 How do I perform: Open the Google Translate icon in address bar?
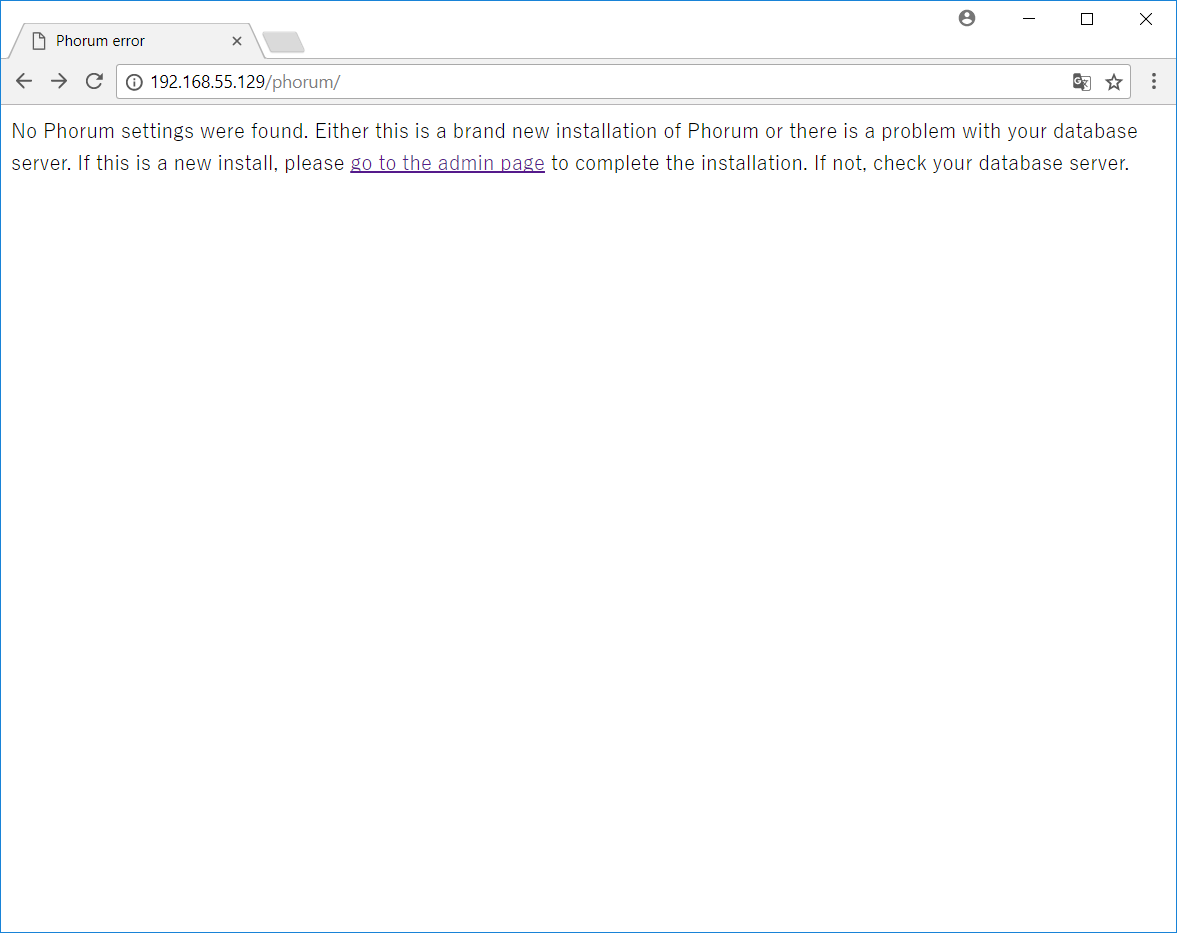(x=1081, y=81)
